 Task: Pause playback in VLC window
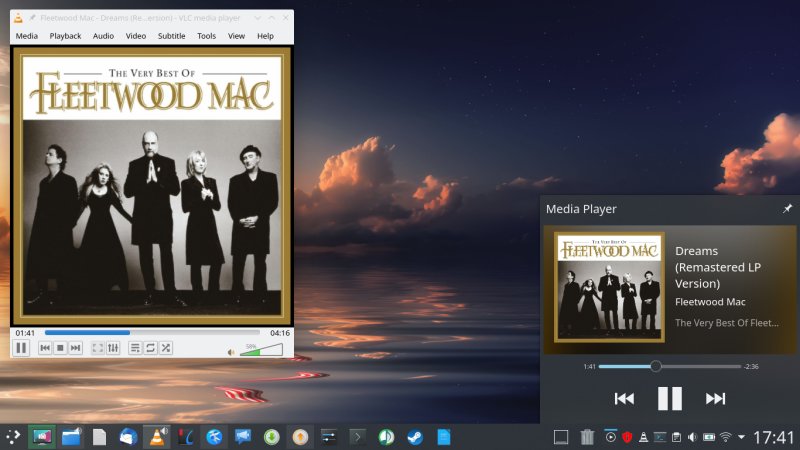click(x=21, y=348)
